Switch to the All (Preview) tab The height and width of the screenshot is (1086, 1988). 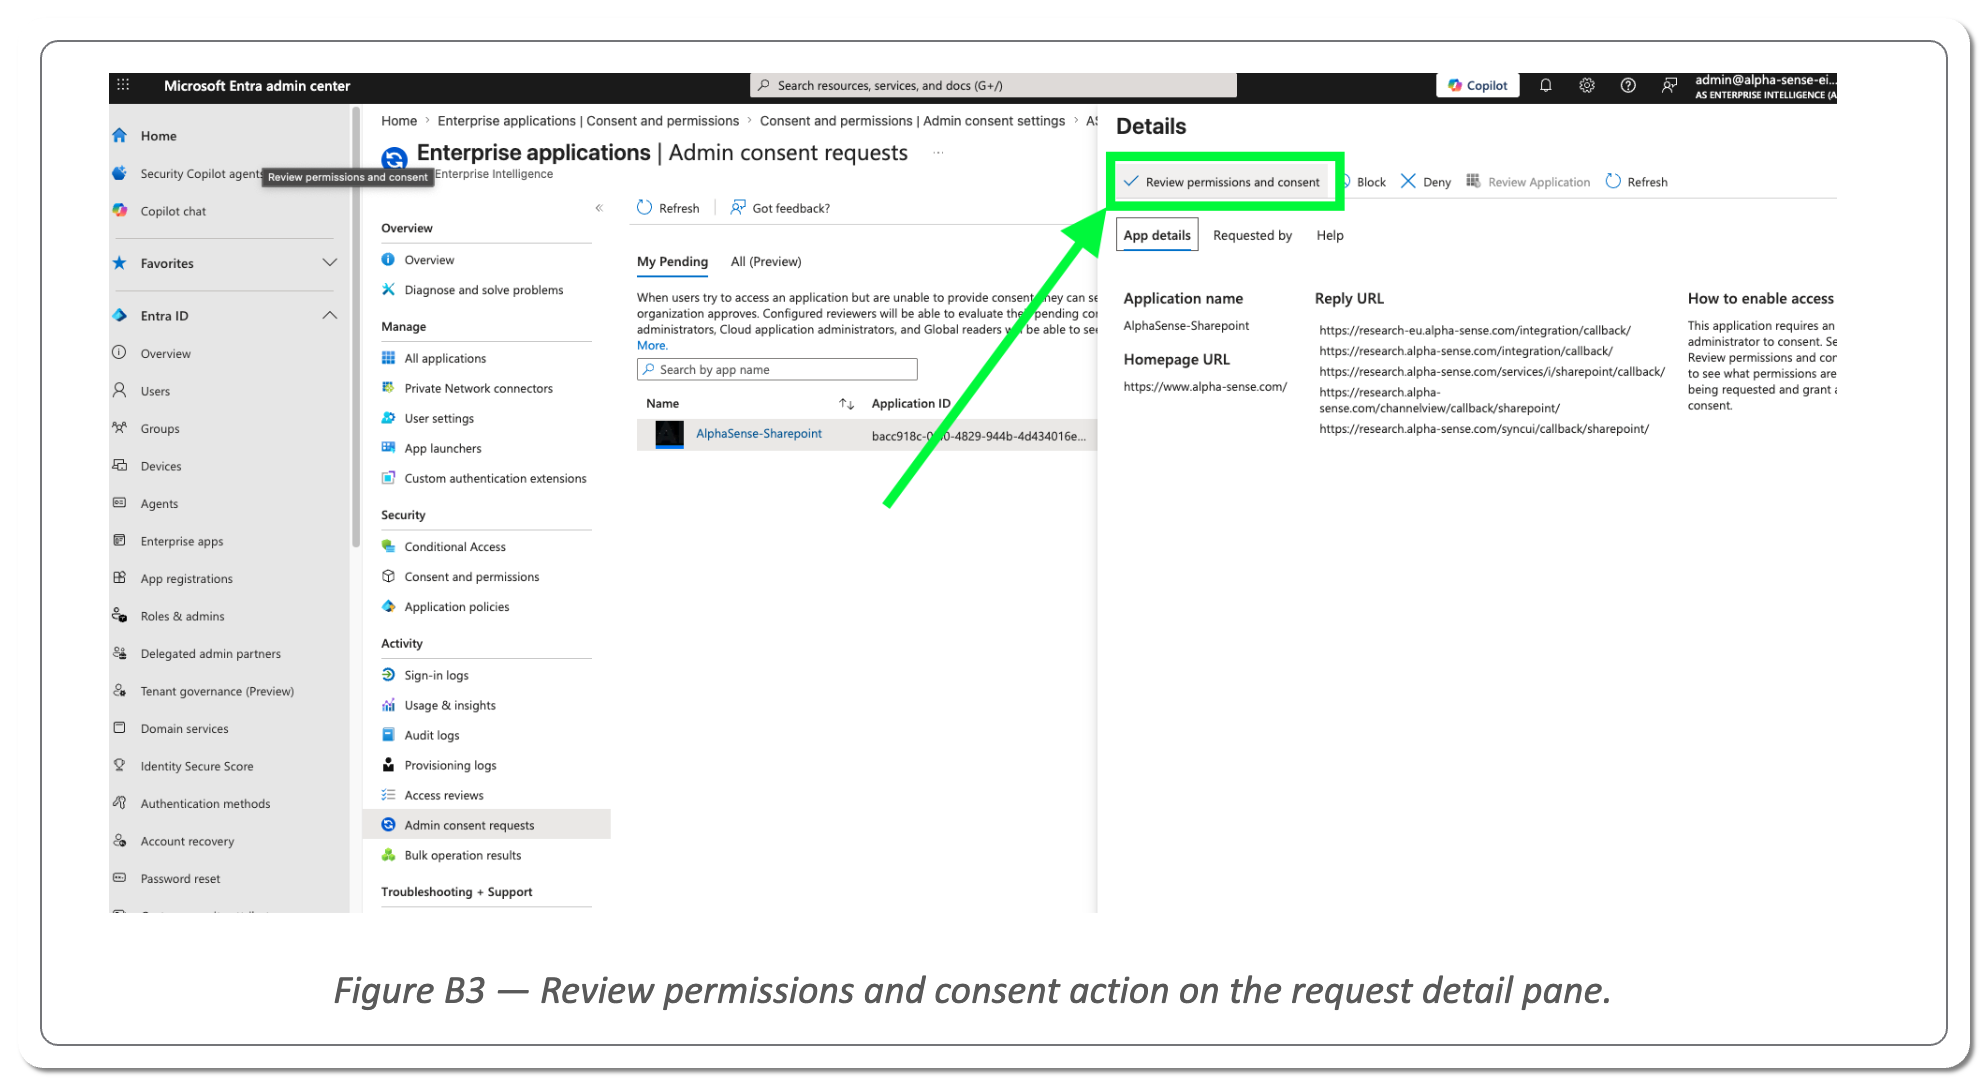[766, 261]
